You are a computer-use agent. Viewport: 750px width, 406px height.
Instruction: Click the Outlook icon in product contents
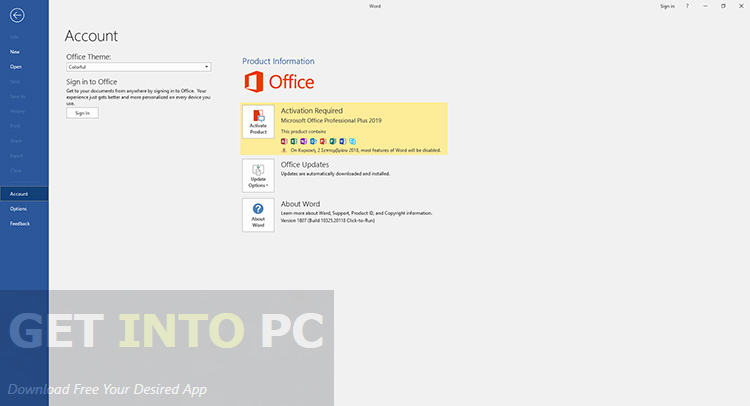[x=313, y=141]
